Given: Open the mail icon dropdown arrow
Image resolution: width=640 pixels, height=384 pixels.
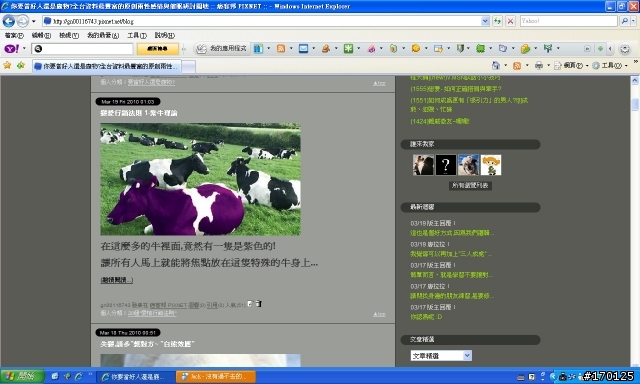Looking at the screenshot, I should (x=313, y=49).
